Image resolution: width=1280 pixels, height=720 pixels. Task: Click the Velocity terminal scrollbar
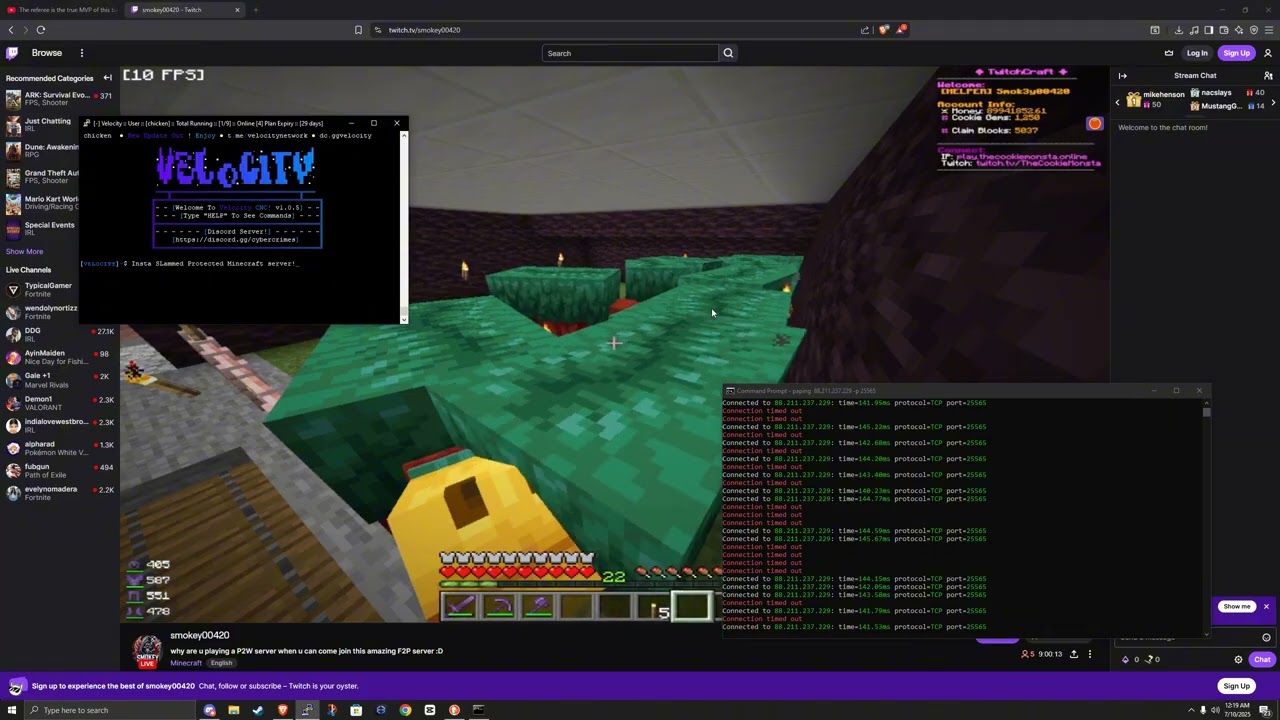point(404,228)
